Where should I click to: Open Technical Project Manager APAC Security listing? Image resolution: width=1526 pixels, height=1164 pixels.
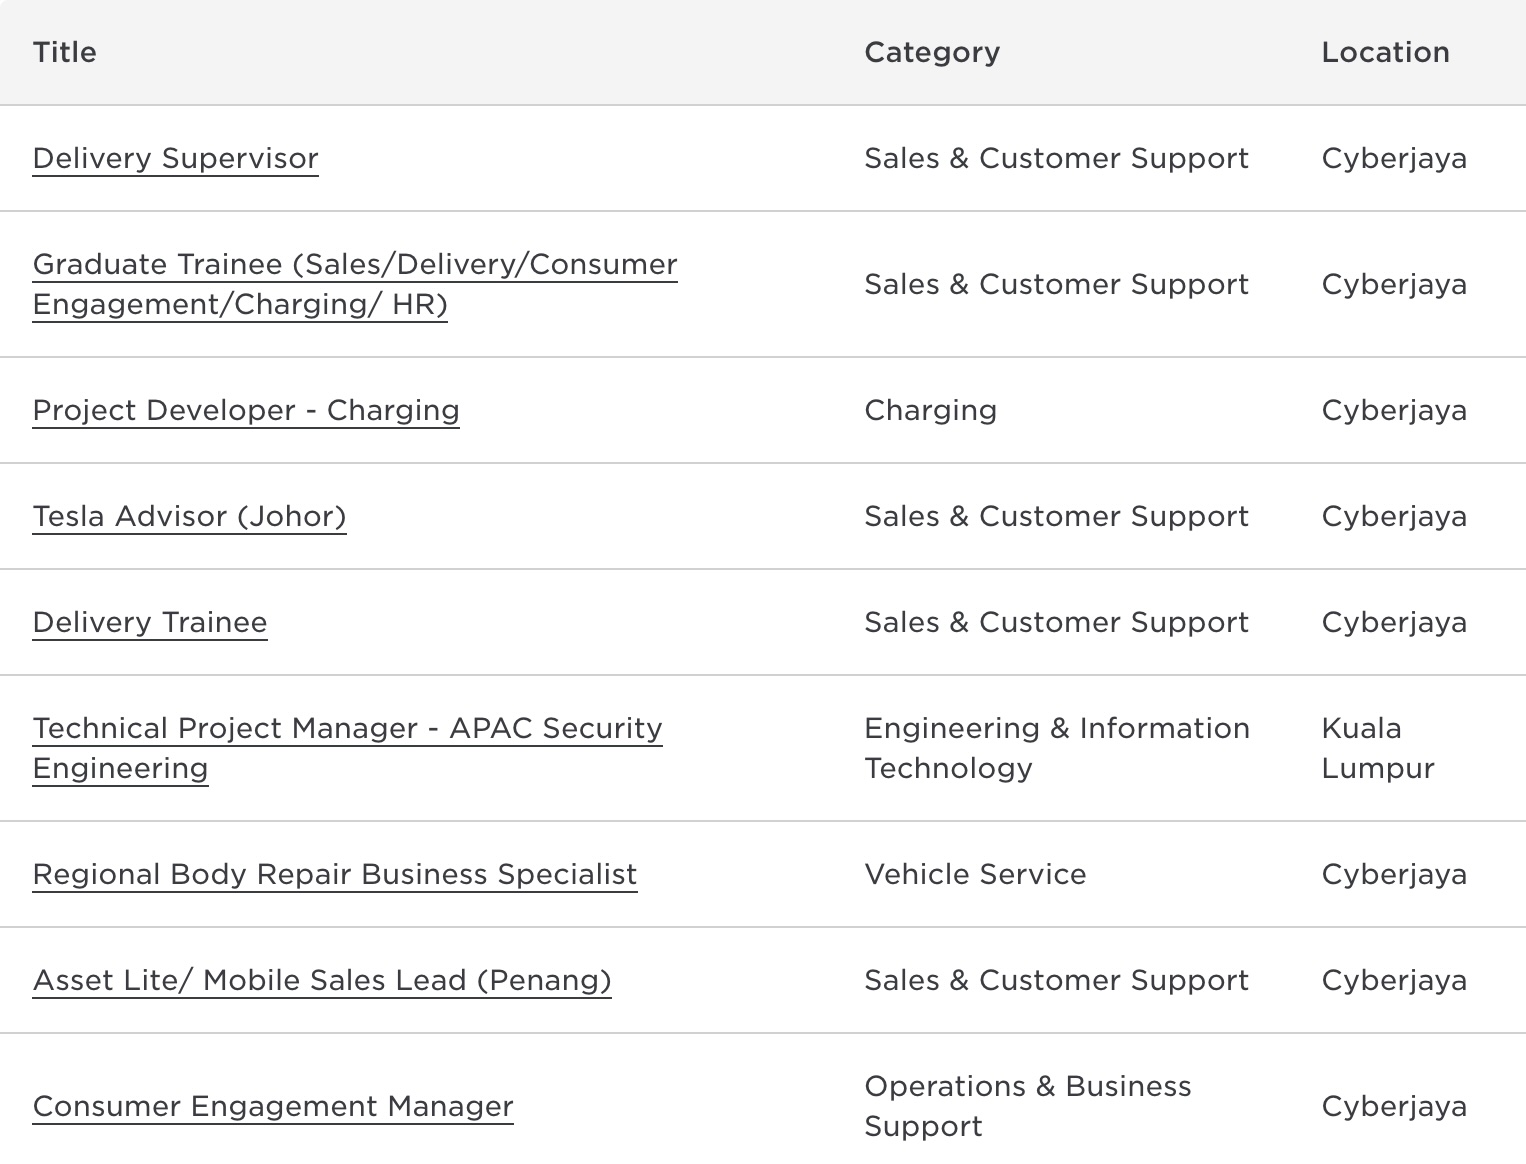pyautogui.click(x=347, y=748)
